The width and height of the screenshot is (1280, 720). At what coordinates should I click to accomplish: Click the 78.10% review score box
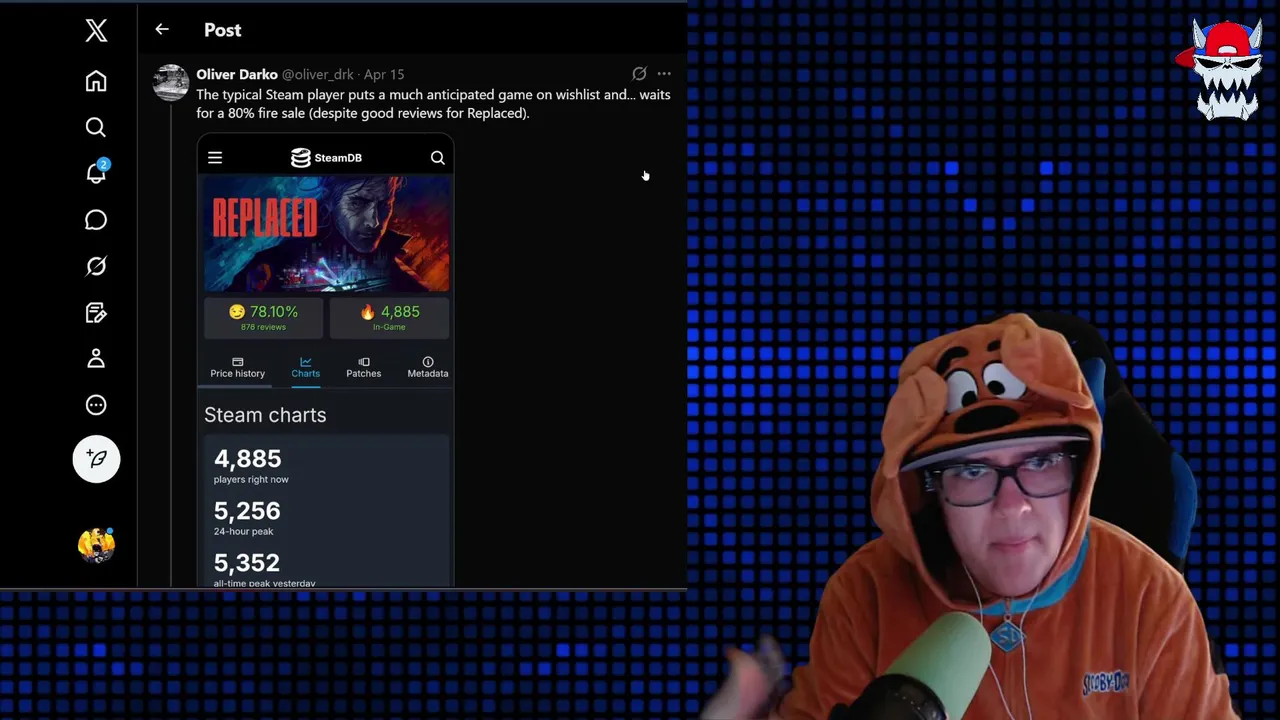pyautogui.click(x=263, y=317)
